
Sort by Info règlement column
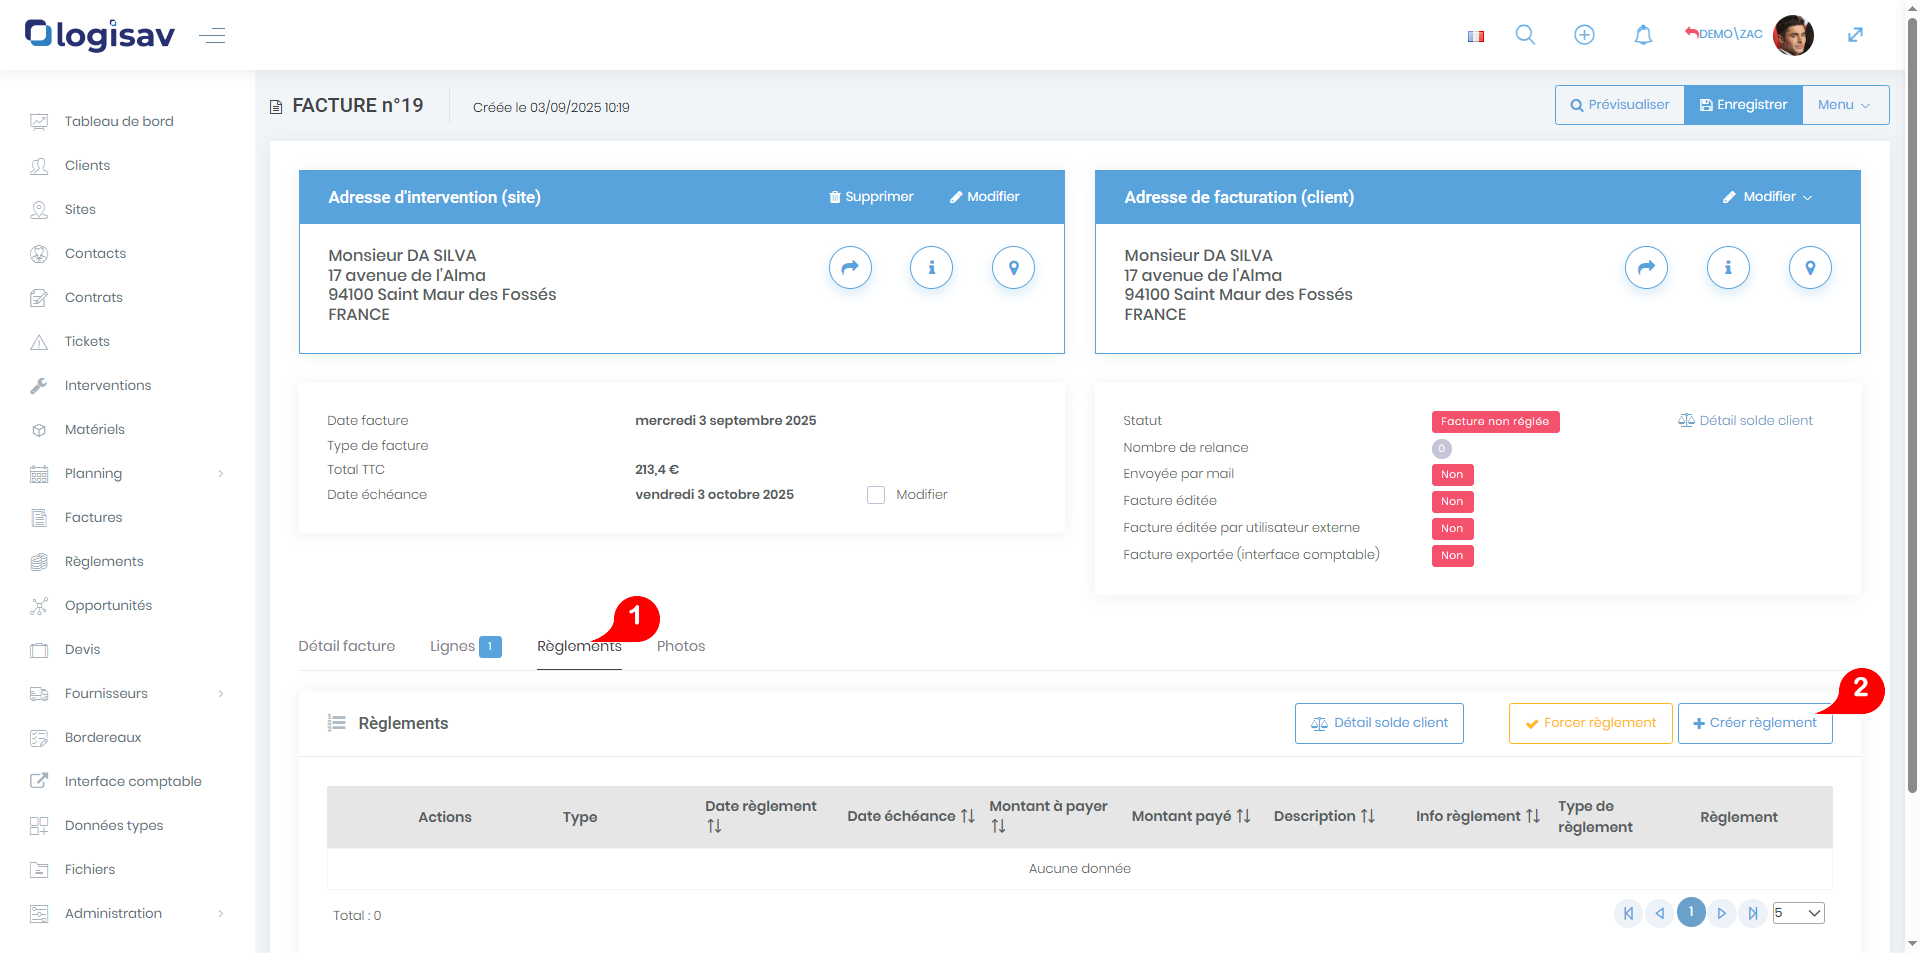1532,817
